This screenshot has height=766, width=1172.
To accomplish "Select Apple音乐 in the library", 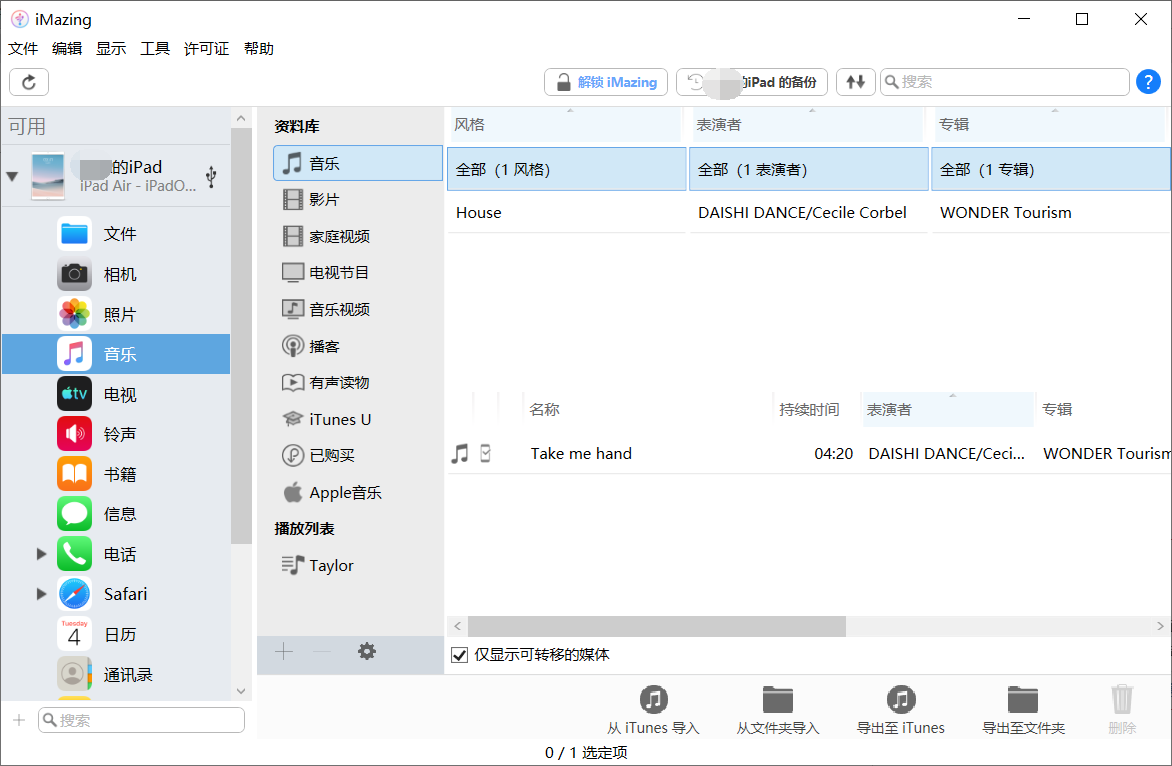I will click(x=358, y=492).
